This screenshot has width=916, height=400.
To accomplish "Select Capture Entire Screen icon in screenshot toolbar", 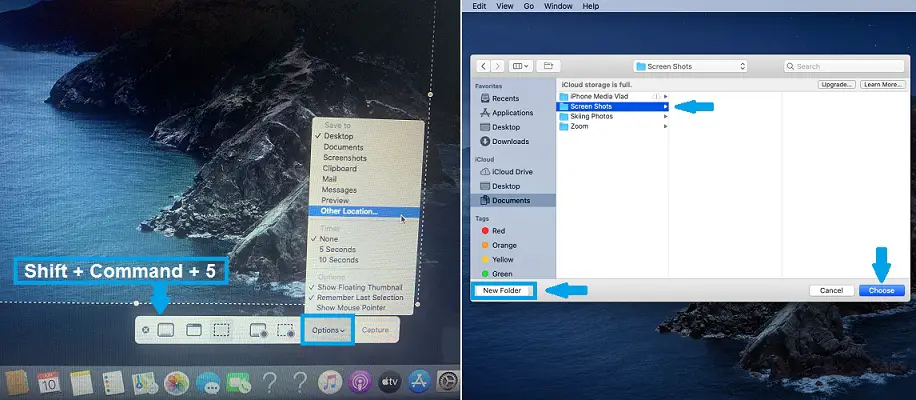I will point(167,330).
